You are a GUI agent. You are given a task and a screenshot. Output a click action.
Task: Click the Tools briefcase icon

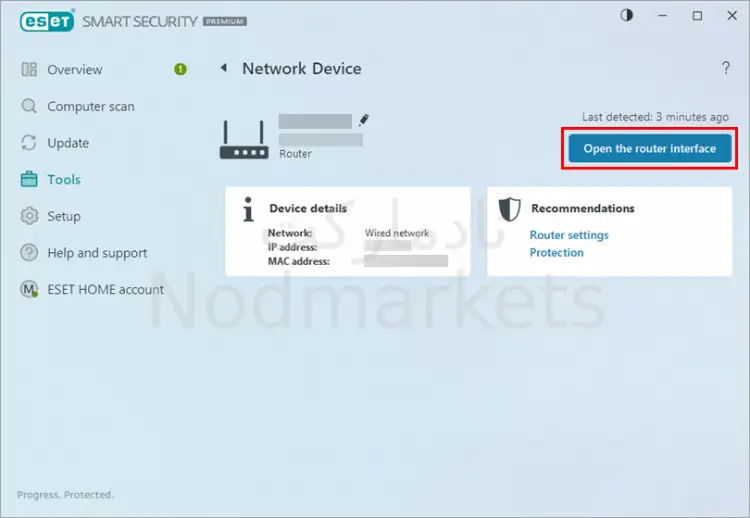point(29,179)
